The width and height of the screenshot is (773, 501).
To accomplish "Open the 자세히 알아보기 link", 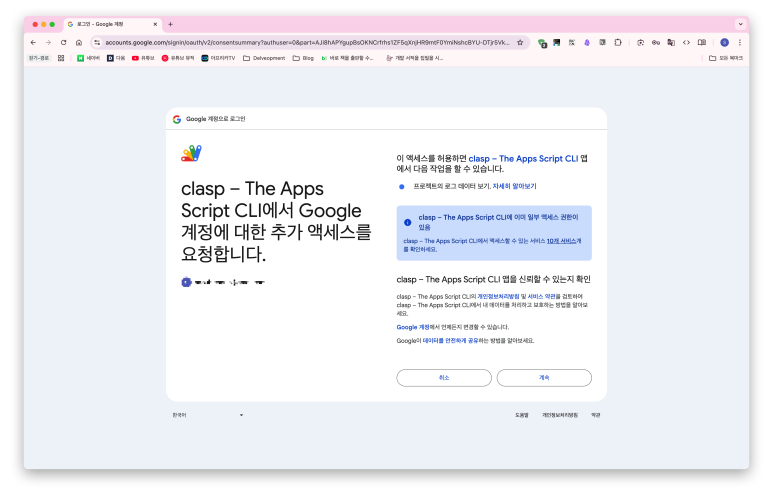I will pos(514,186).
